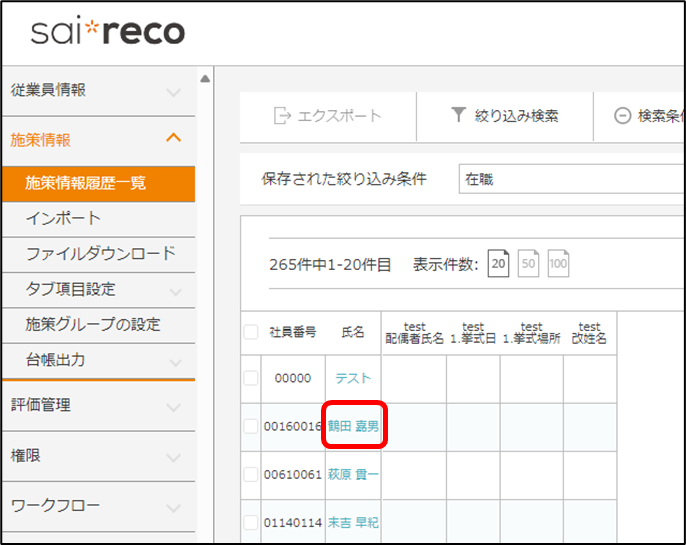
Task: Show 50 items per page
Action: [528, 265]
